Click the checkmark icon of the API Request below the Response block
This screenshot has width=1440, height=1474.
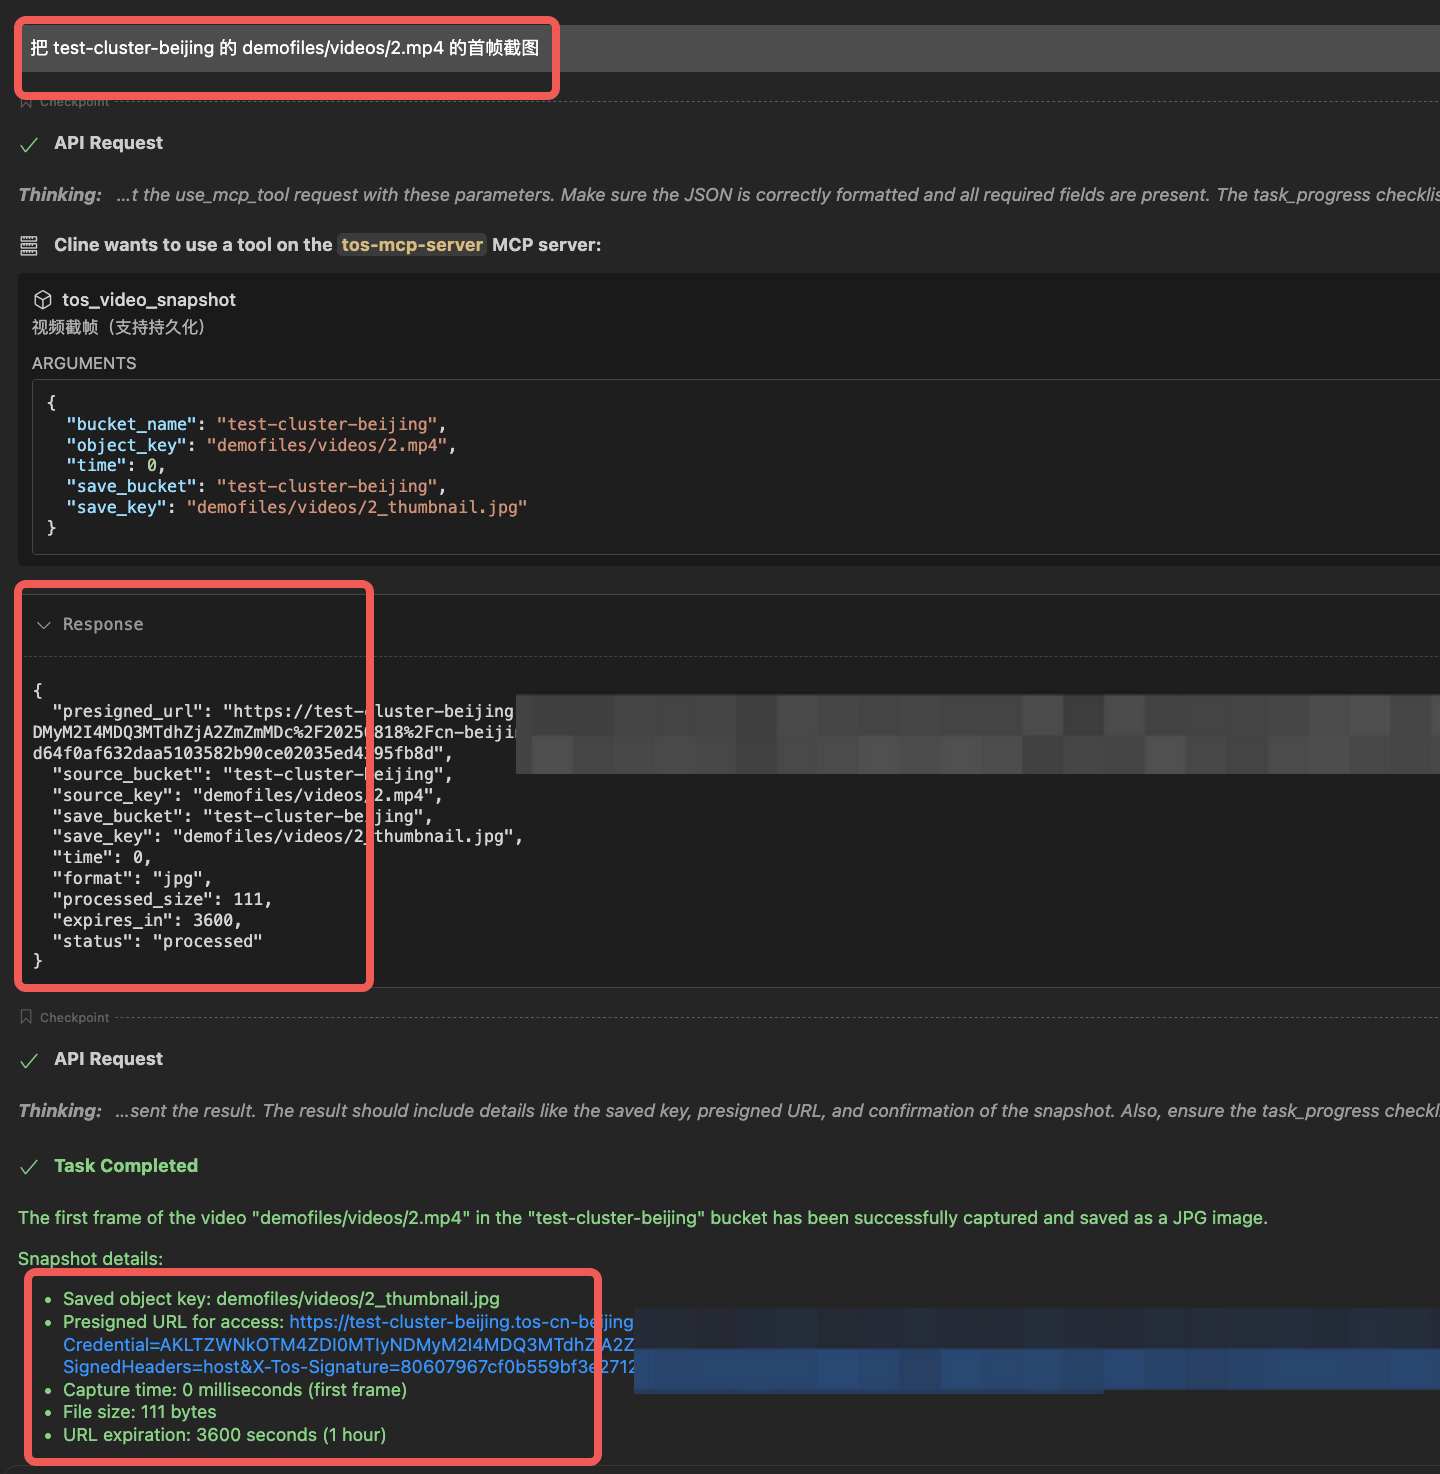[29, 1060]
